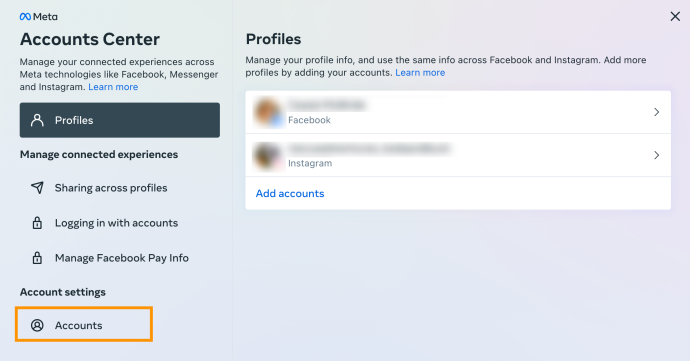
Task: Click the lock icon beside Logging in
Action: coord(37,223)
